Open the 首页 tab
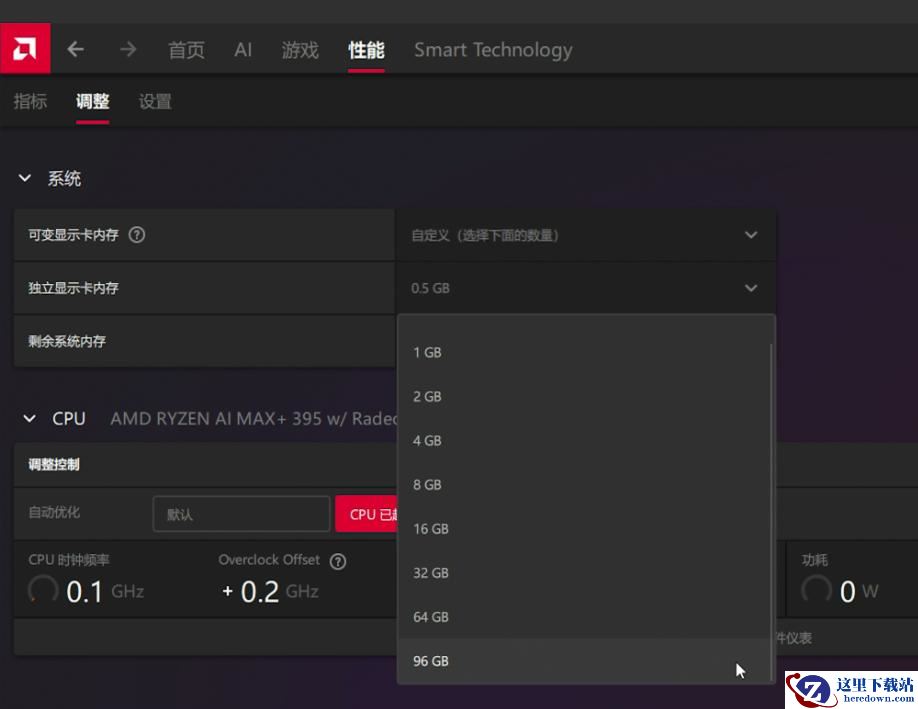The height and width of the screenshot is (709, 918). click(x=186, y=50)
